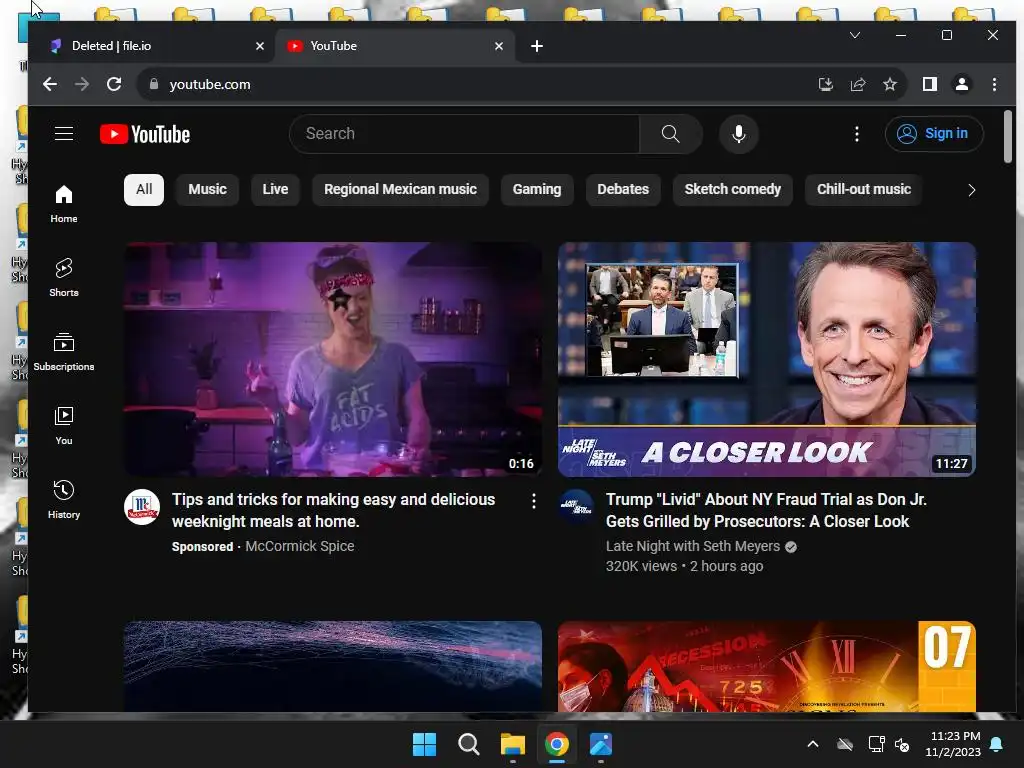Screen dimensions: 1024x768
Task: Select the Sketch comedy chip
Action: pos(733,189)
